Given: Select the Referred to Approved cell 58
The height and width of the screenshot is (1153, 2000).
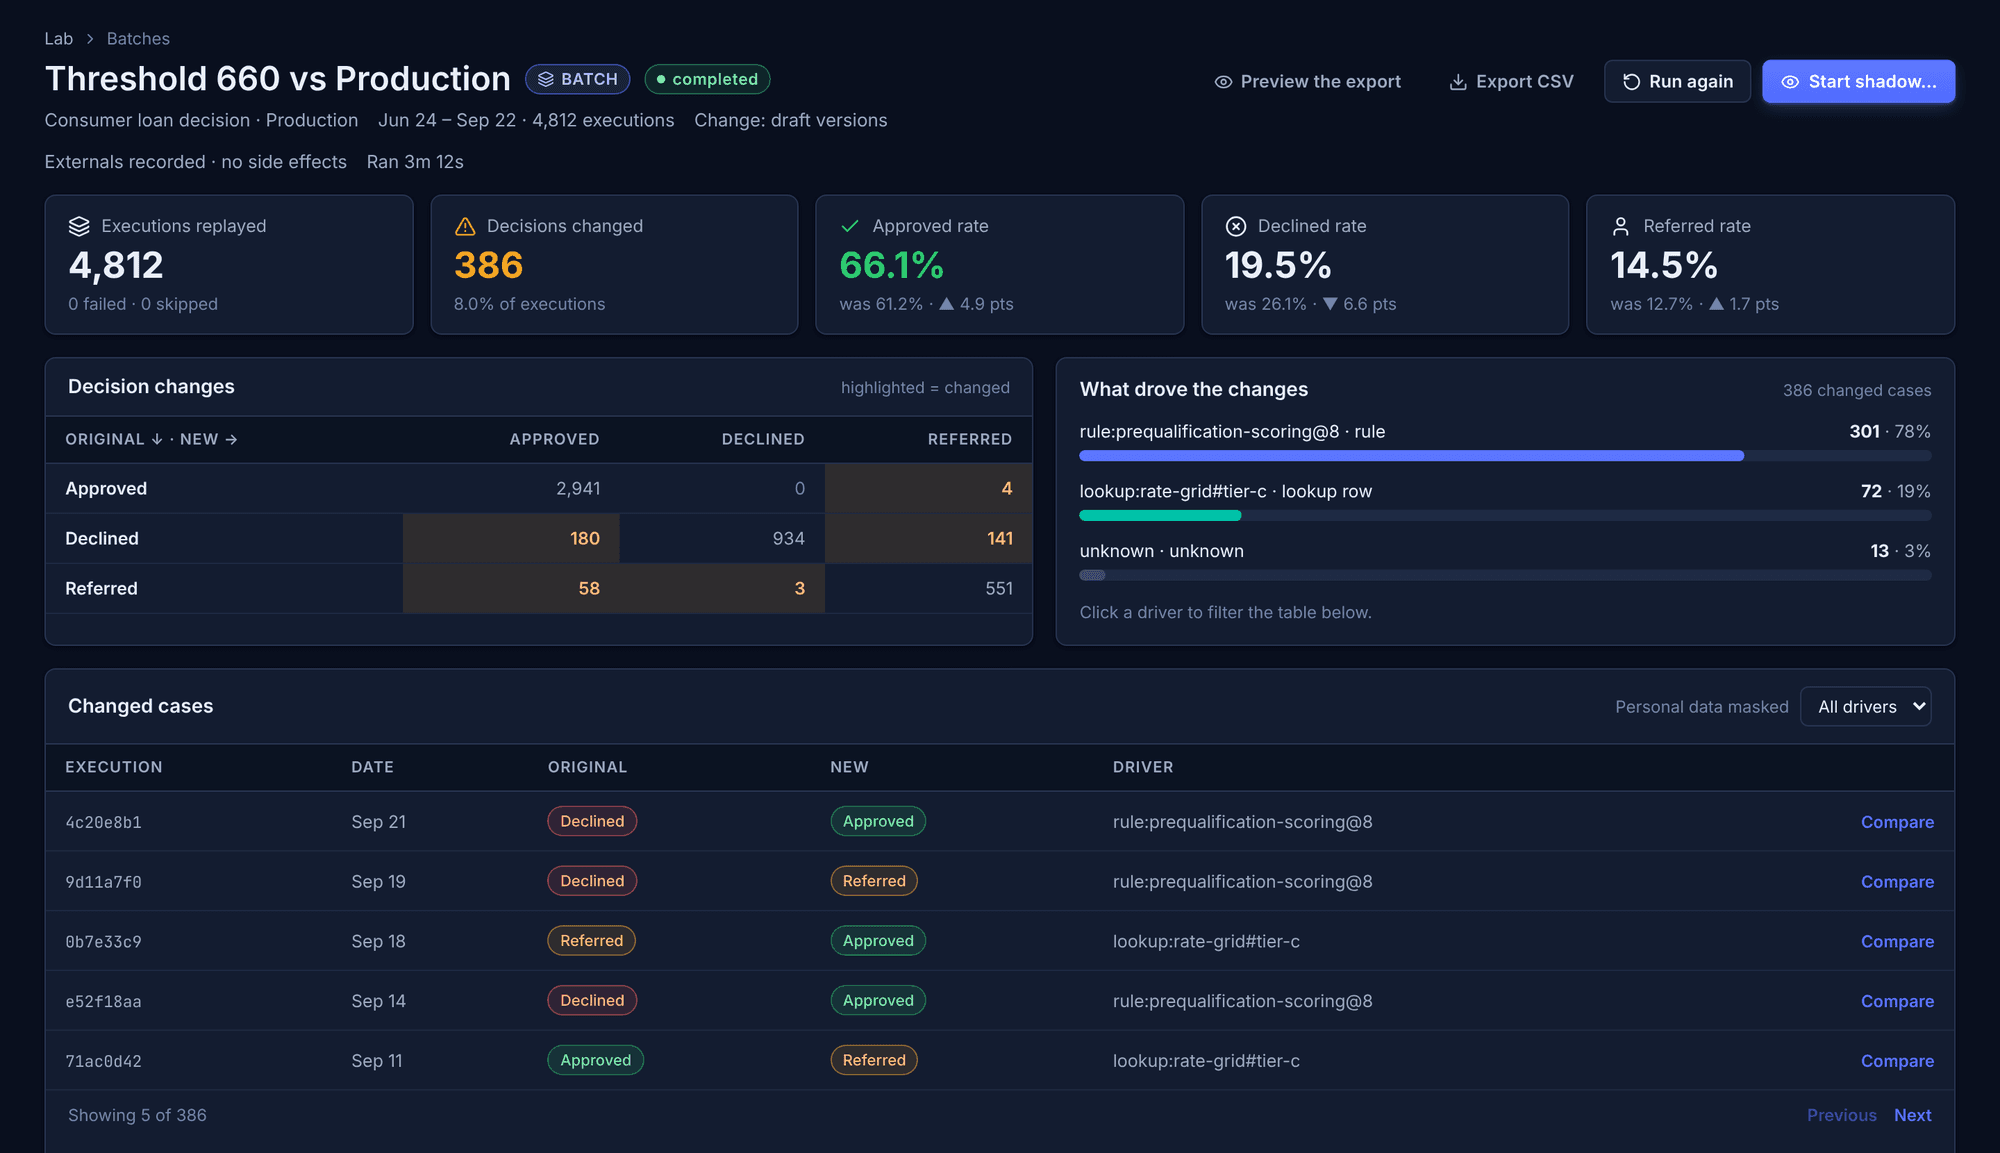Looking at the screenshot, I should (x=511, y=589).
